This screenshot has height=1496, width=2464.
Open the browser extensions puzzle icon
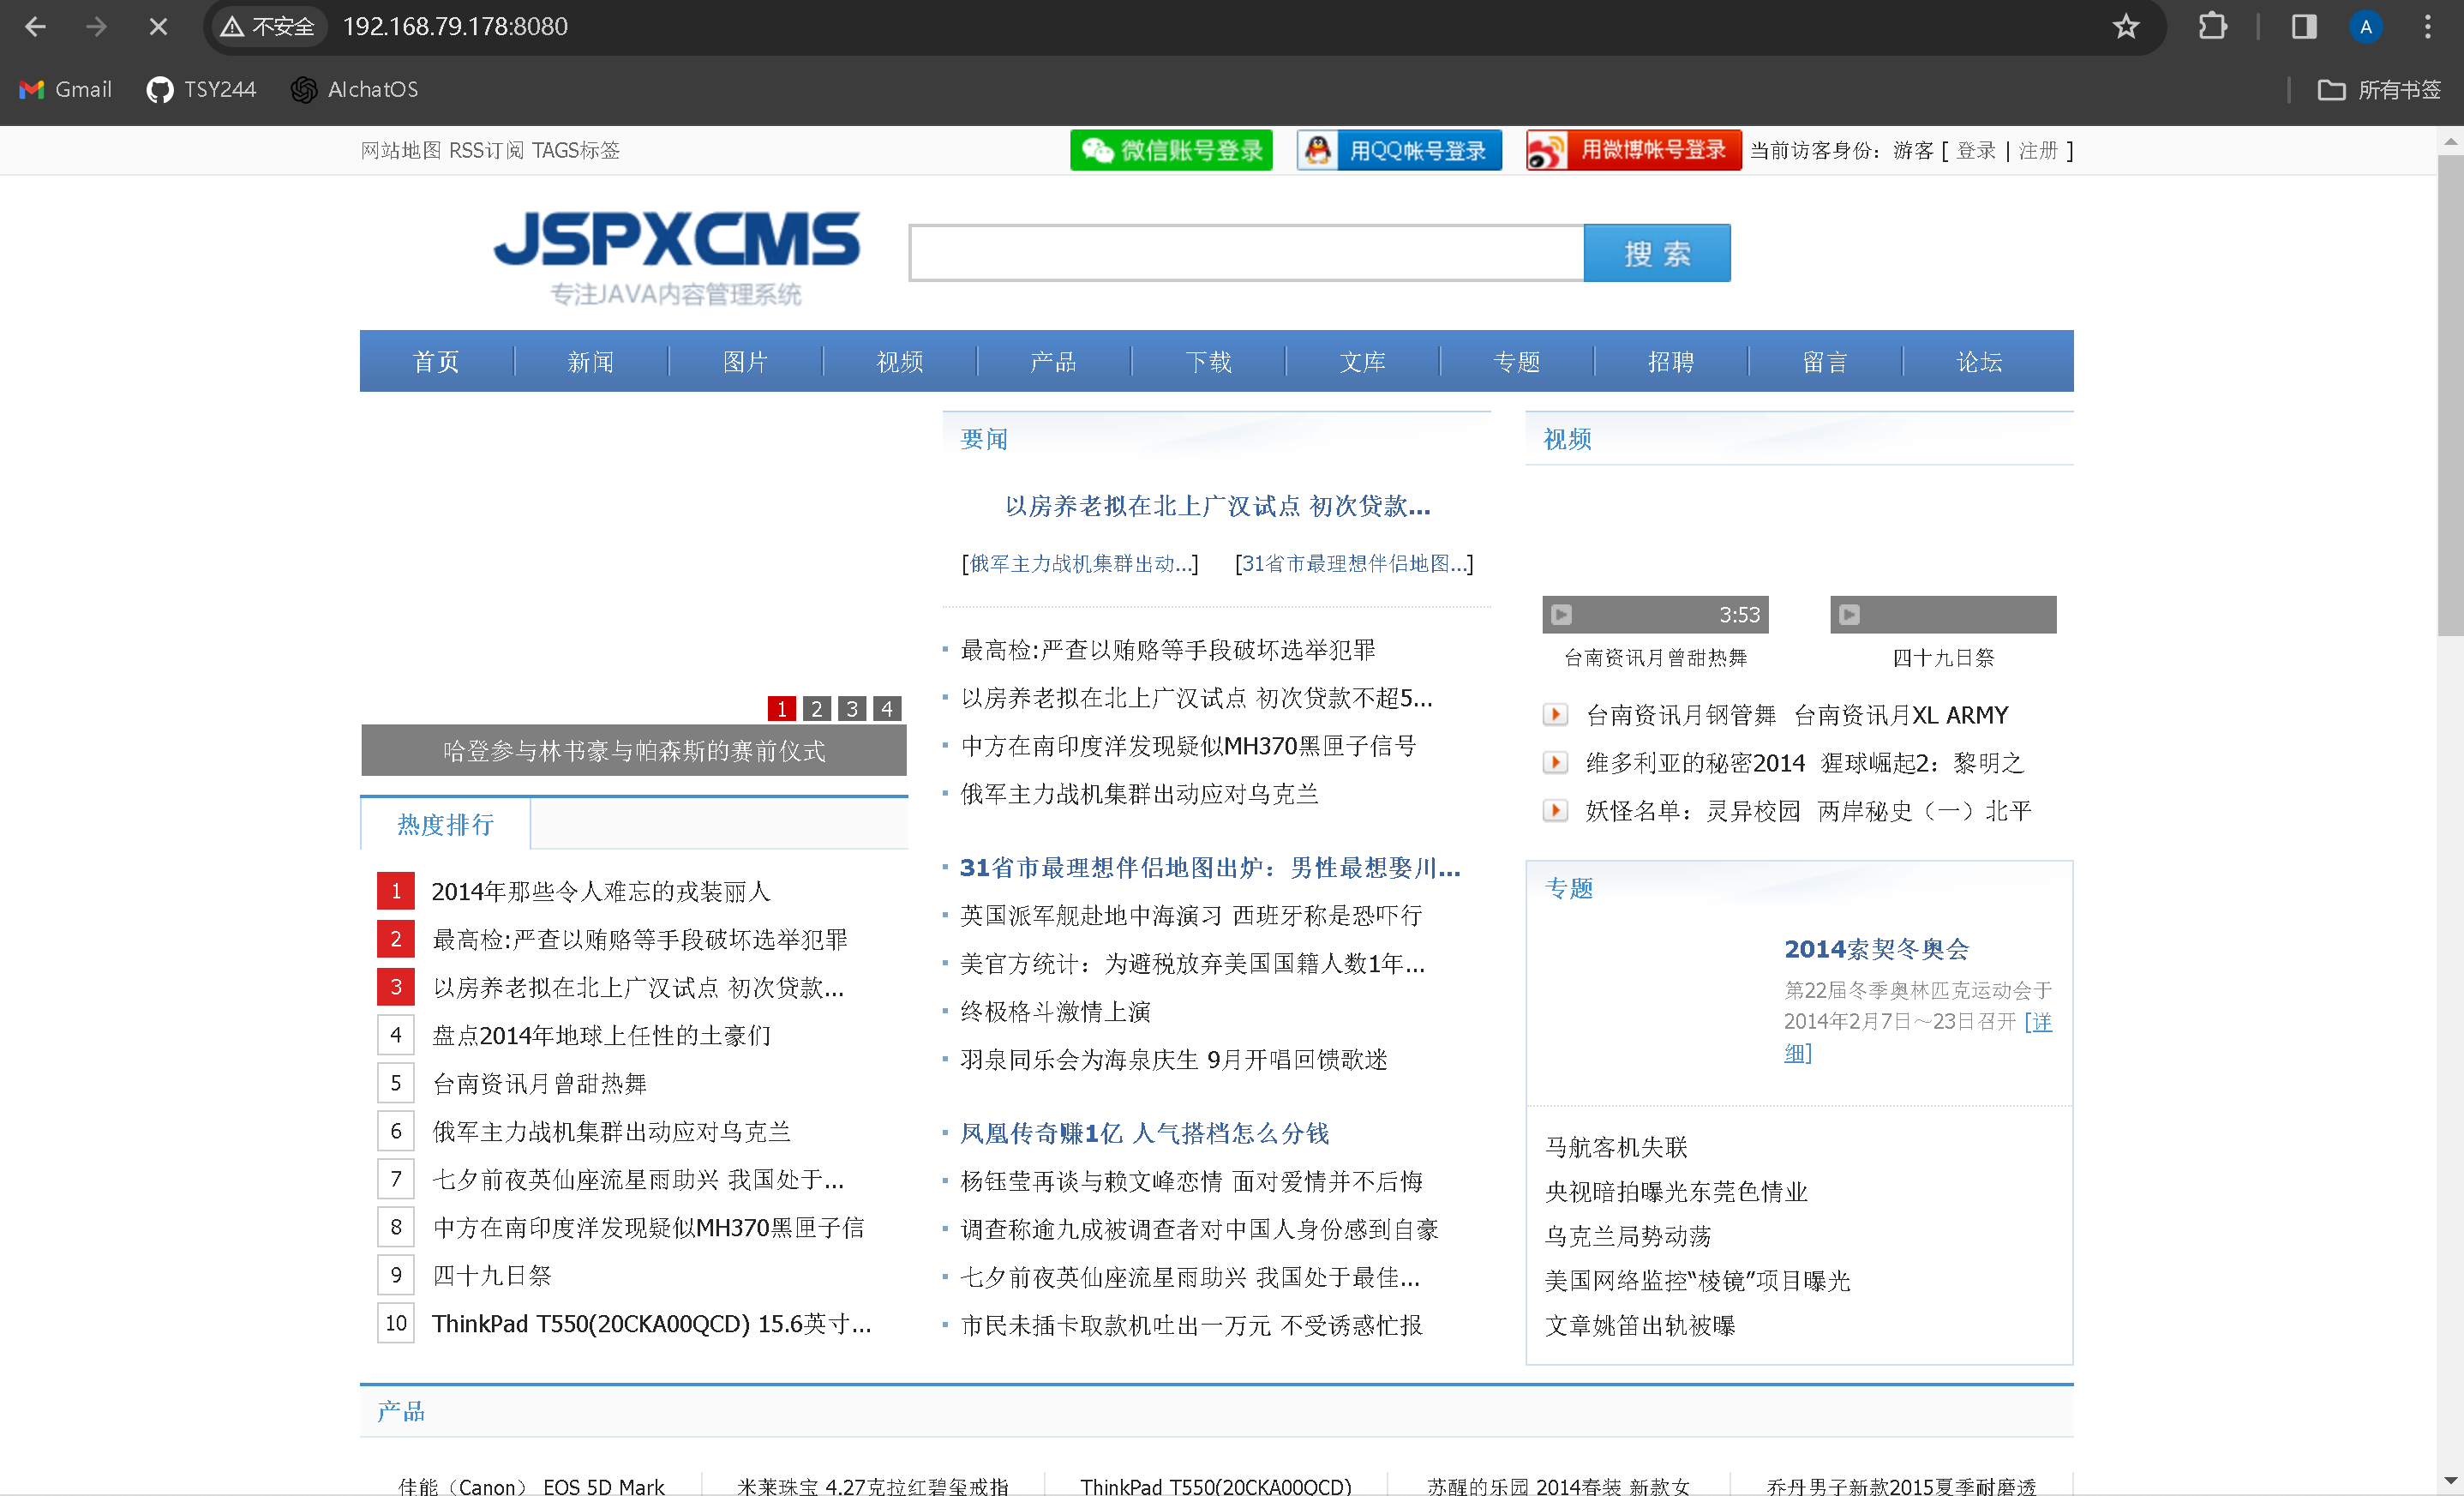[x=2212, y=27]
